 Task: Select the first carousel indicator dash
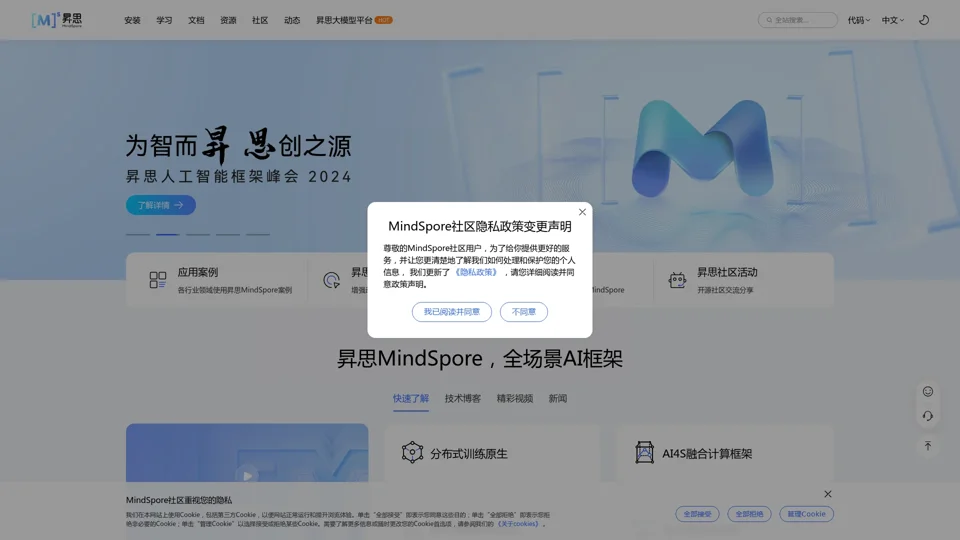tap(138, 234)
